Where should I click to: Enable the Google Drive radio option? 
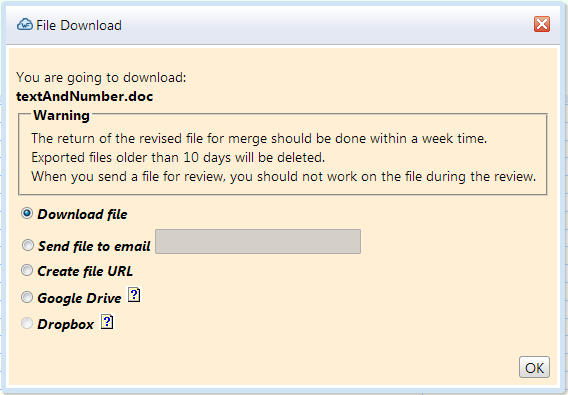27,297
